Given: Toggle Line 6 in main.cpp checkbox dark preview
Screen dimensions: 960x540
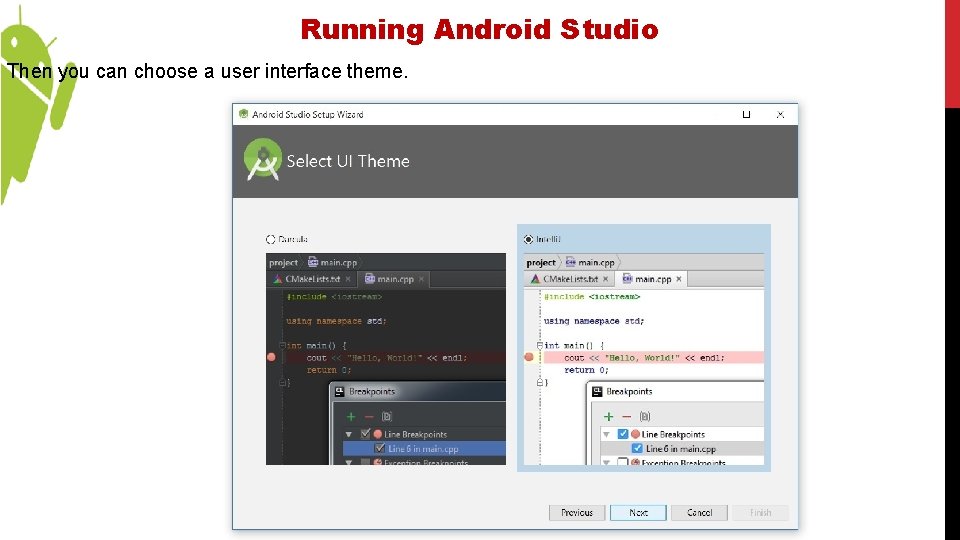Looking at the screenshot, I should tap(380, 448).
